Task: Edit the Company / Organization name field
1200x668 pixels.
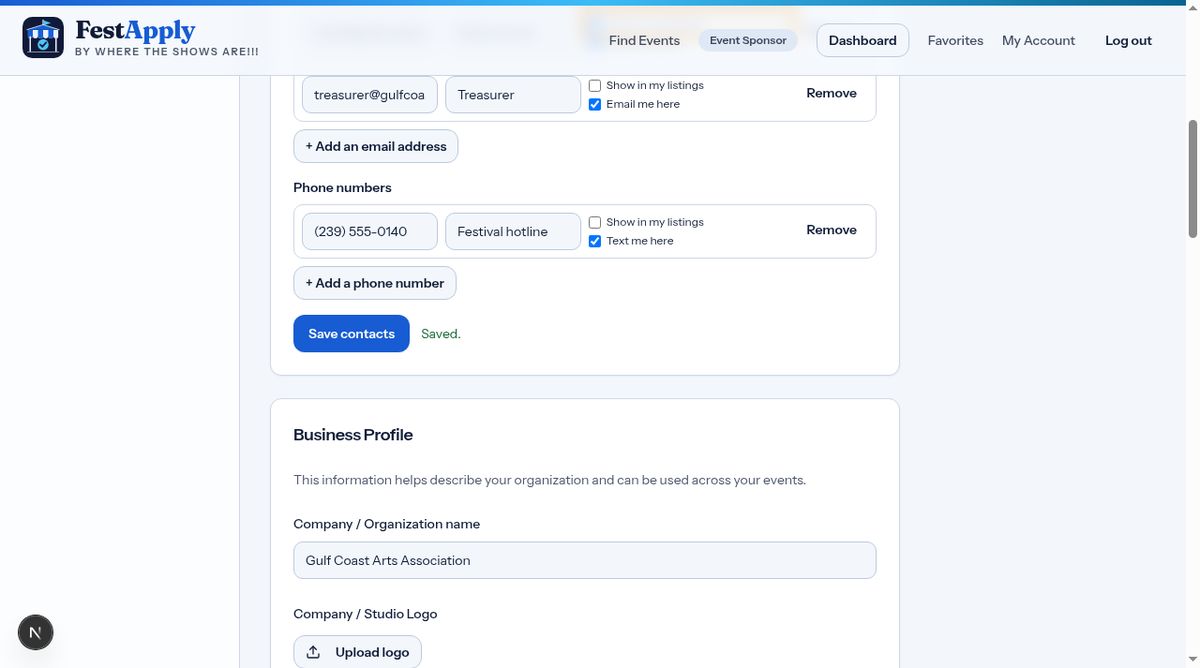Action: [585, 560]
